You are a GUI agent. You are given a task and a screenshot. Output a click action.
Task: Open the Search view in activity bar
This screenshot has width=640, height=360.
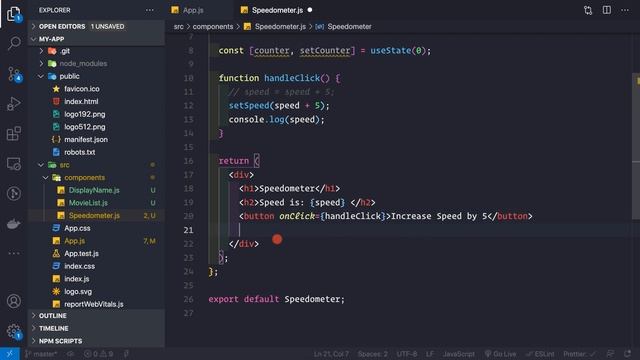(14, 43)
